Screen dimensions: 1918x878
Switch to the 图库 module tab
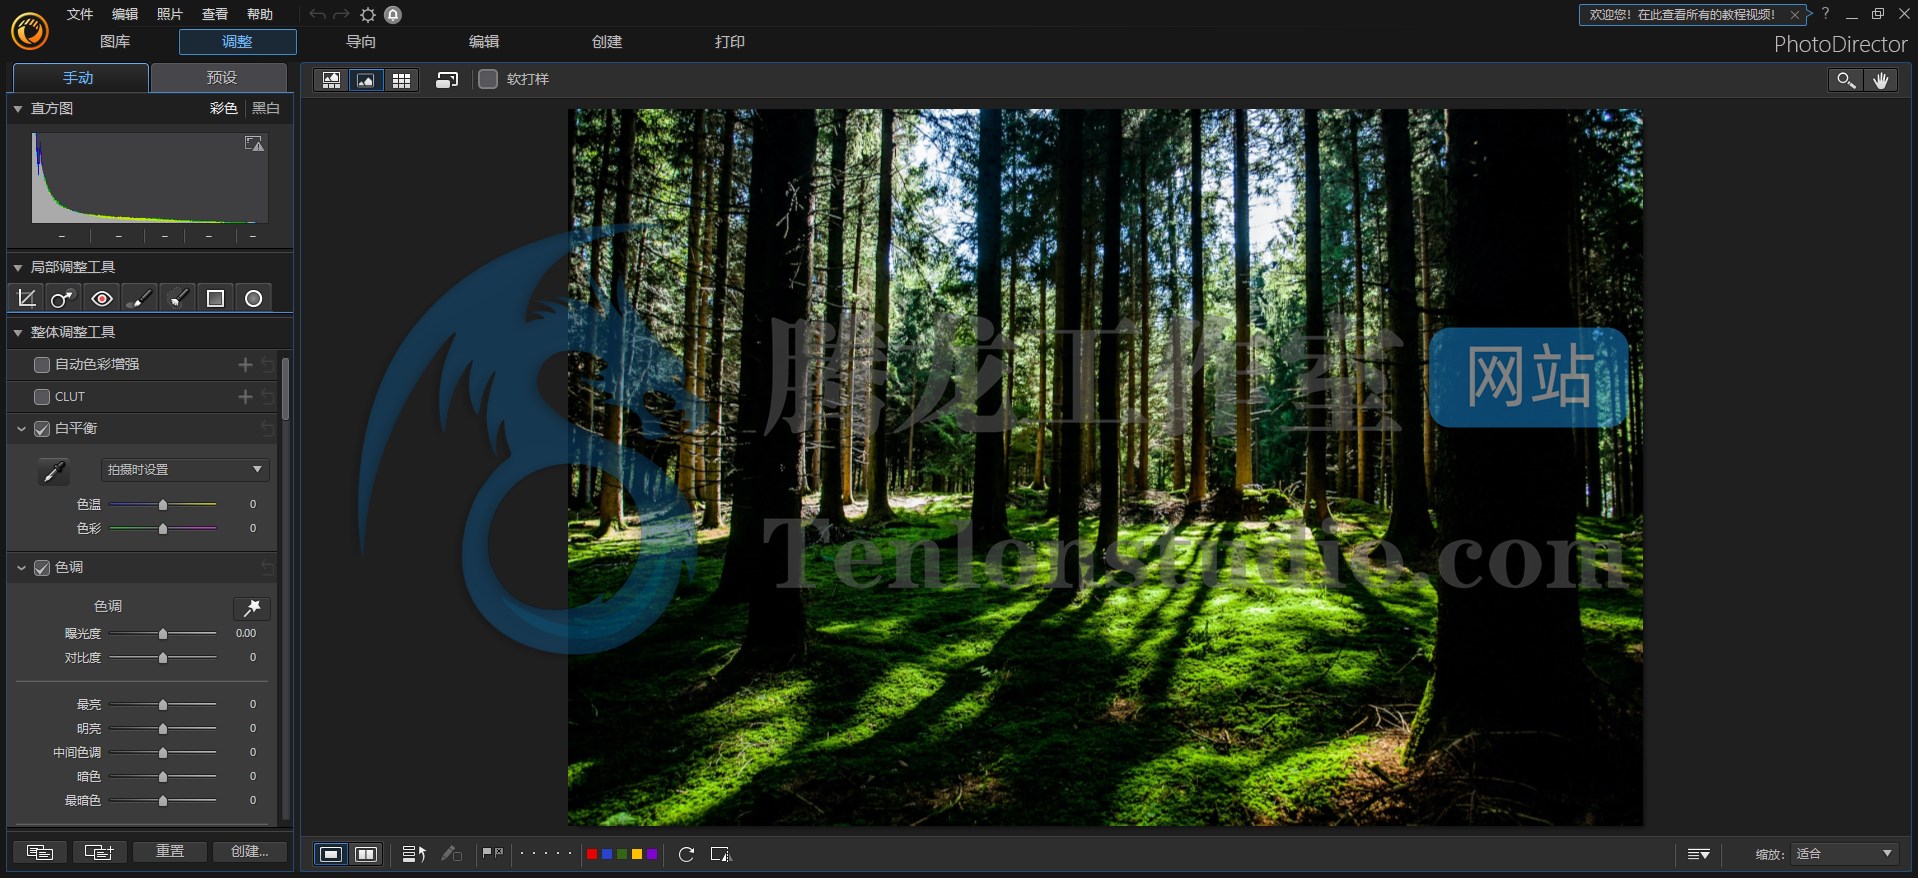click(115, 42)
